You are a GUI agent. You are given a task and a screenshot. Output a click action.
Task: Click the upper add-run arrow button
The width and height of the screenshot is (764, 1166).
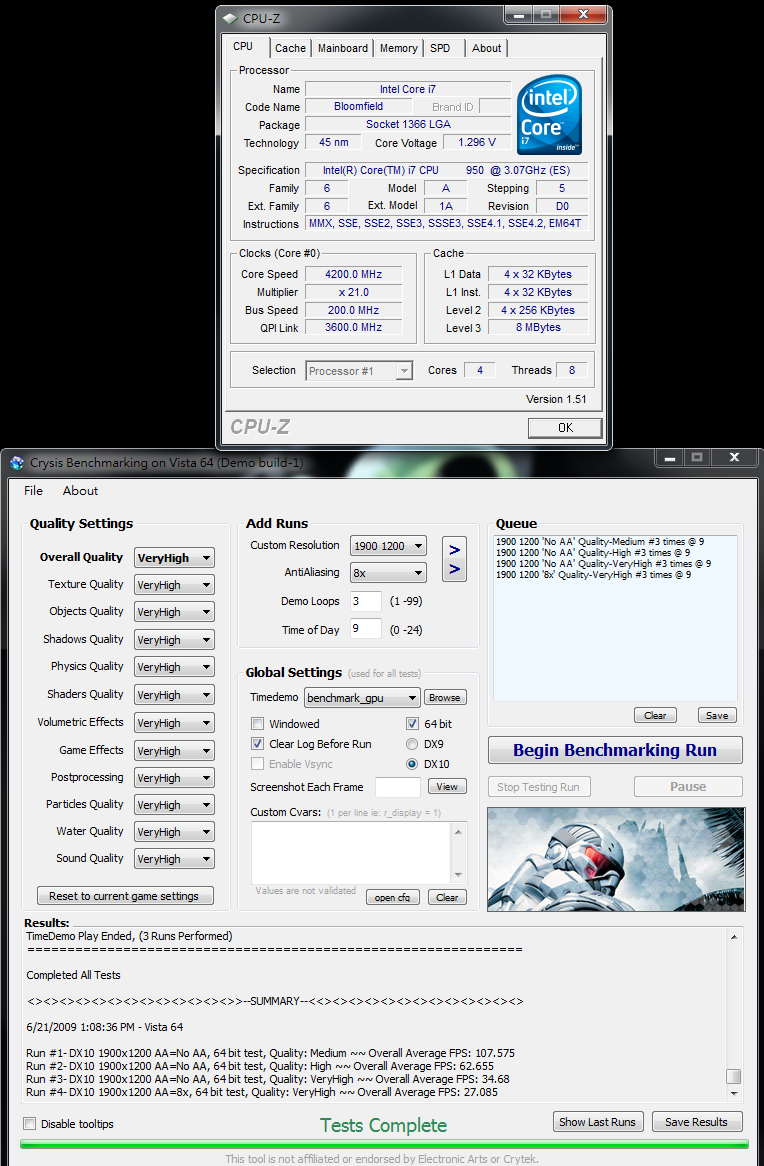click(454, 550)
